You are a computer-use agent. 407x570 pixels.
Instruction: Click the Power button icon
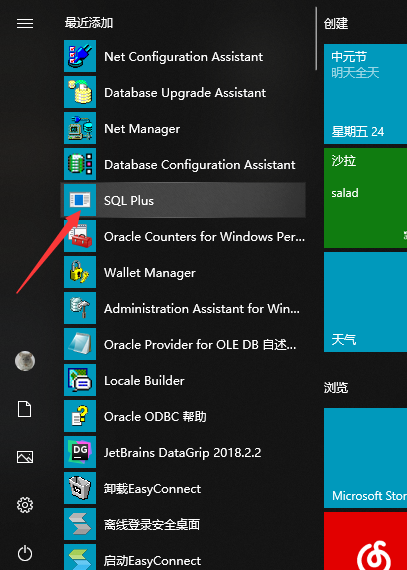(25, 553)
